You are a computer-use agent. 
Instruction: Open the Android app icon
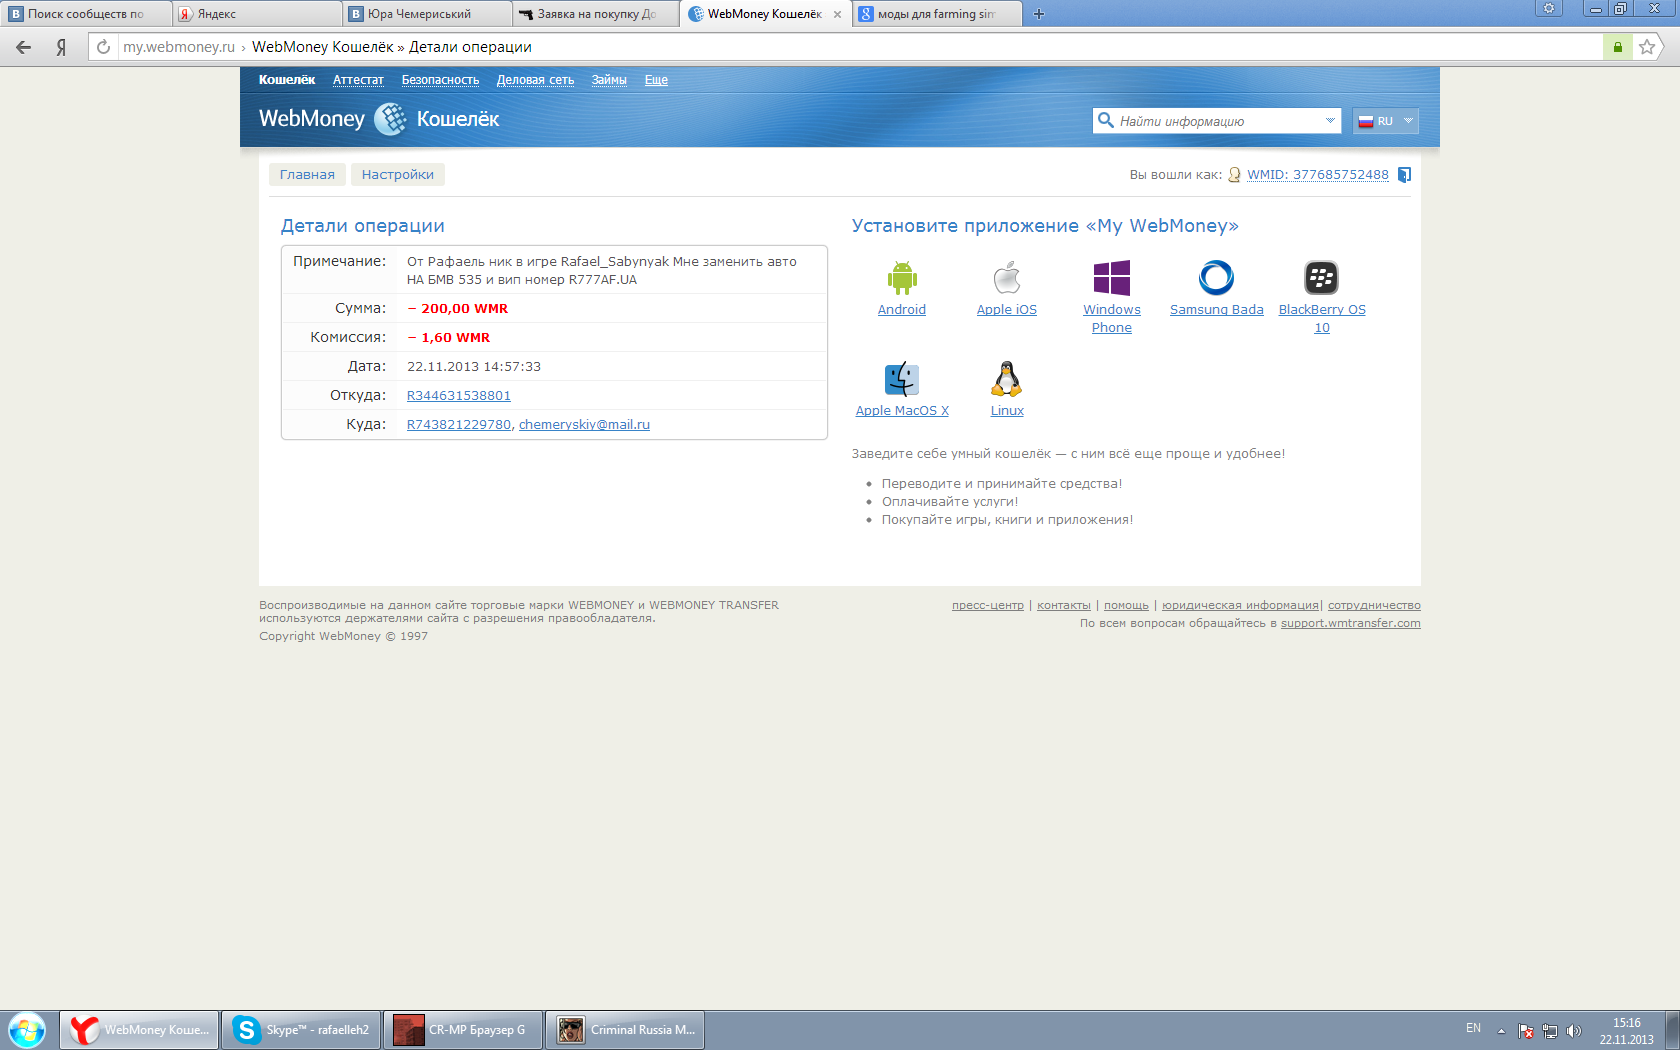click(x=902, y=278)
